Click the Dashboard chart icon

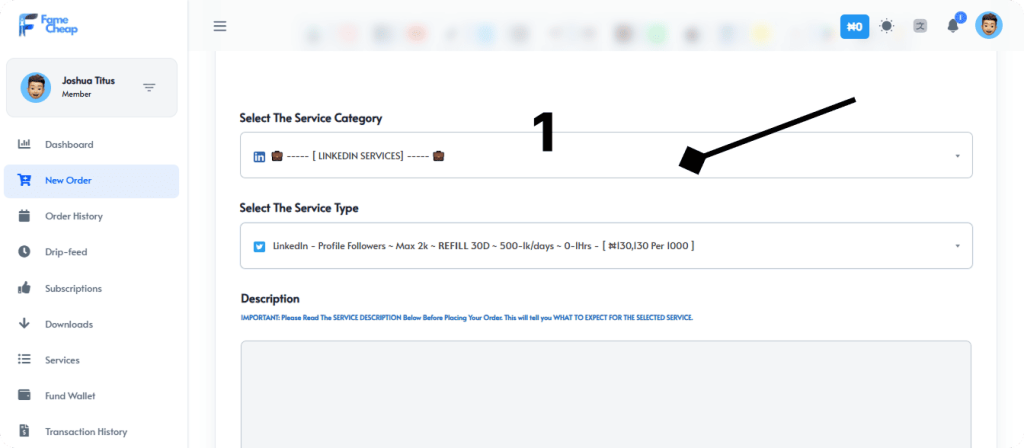(24, 144)
